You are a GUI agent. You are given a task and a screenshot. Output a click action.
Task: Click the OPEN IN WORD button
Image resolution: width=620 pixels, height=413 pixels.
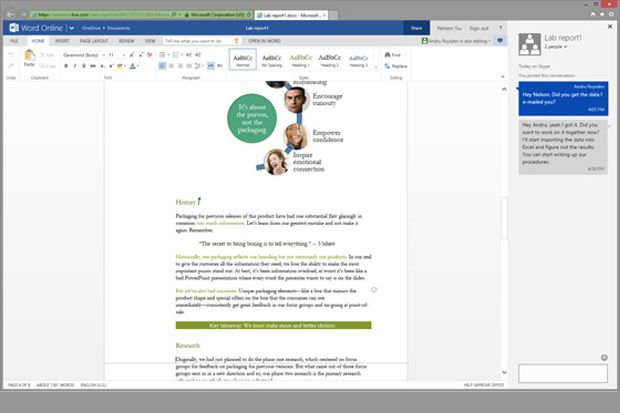click(x=264, y=41)
